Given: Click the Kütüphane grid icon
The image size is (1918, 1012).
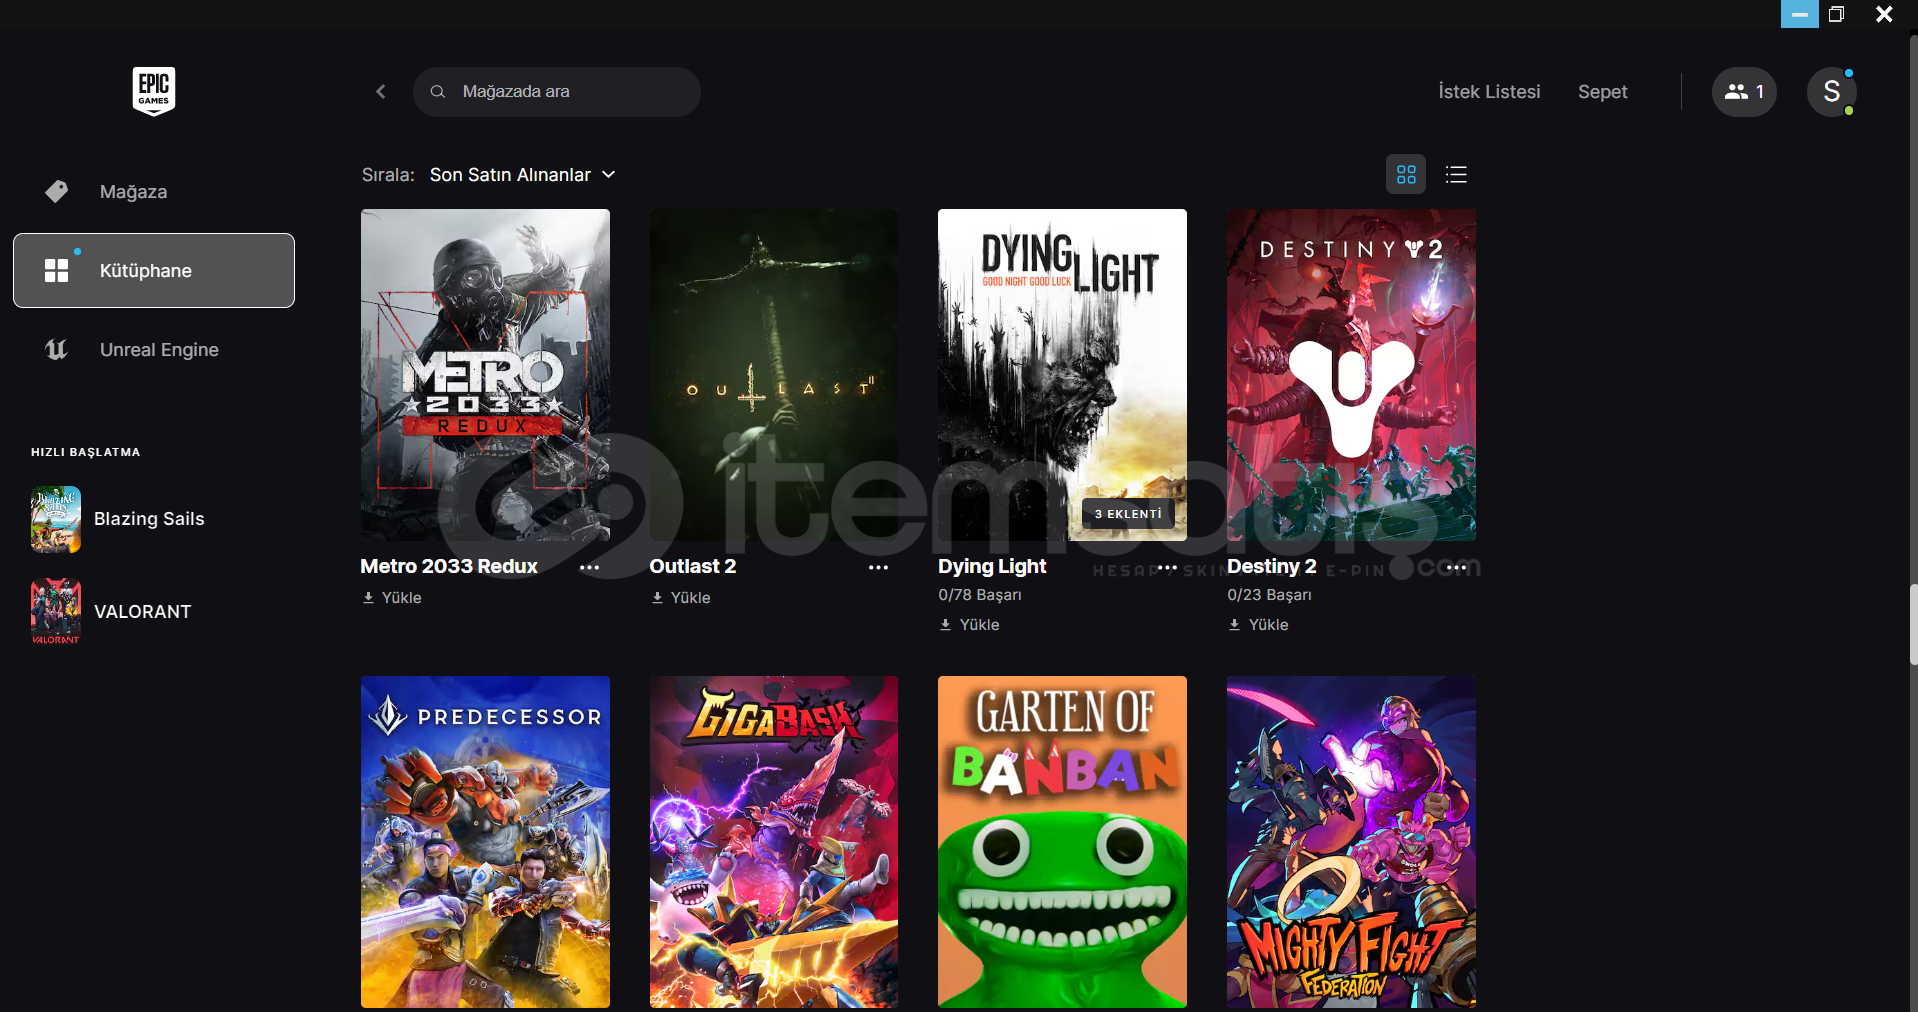Looking at the screenshot, I should [x=57, y=270].
